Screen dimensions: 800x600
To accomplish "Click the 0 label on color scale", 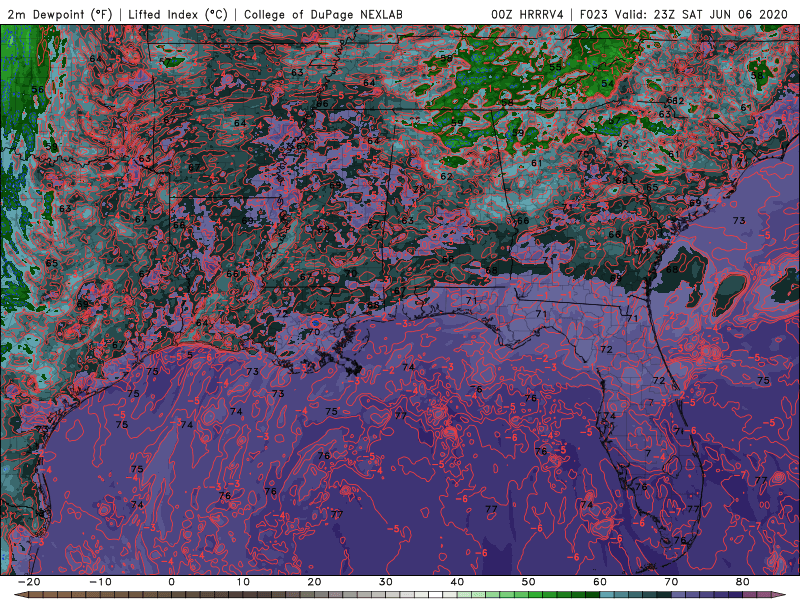I will (171, 582).
